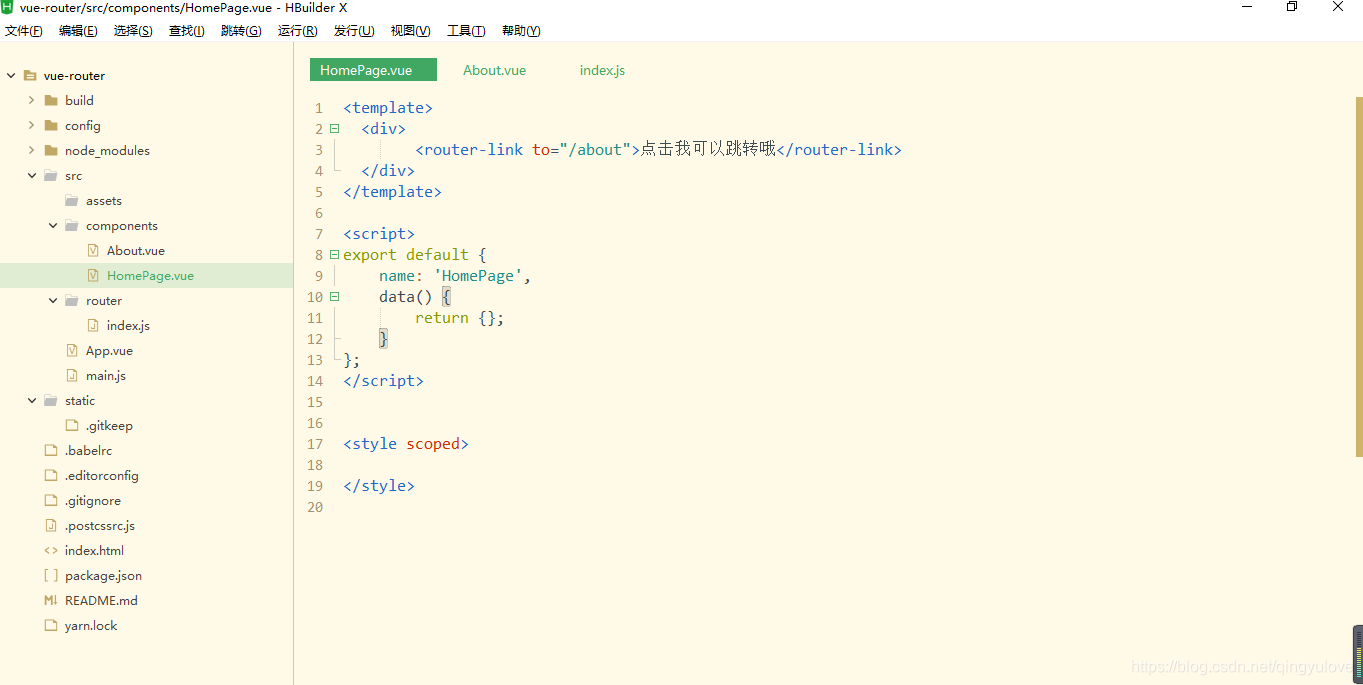The height and width of the screenshot is (685, 1363).
Task: Open yarn.lock in the file tree
Action: 91,625
